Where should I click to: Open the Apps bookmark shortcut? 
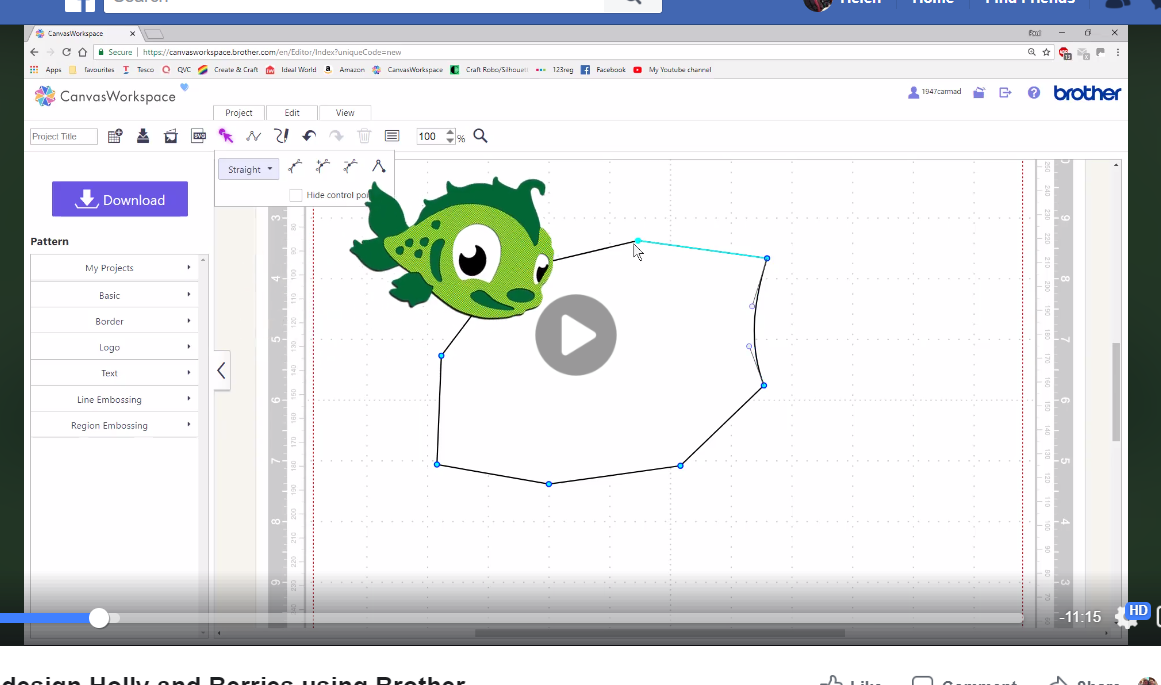click(x=46, y=70)
